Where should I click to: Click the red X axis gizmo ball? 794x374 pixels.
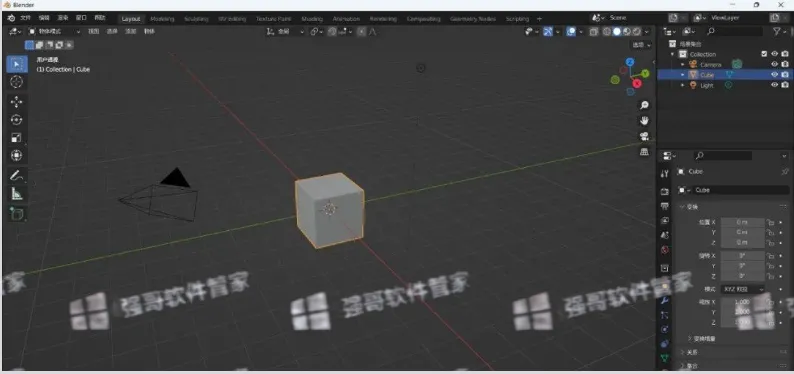(637, 84)
